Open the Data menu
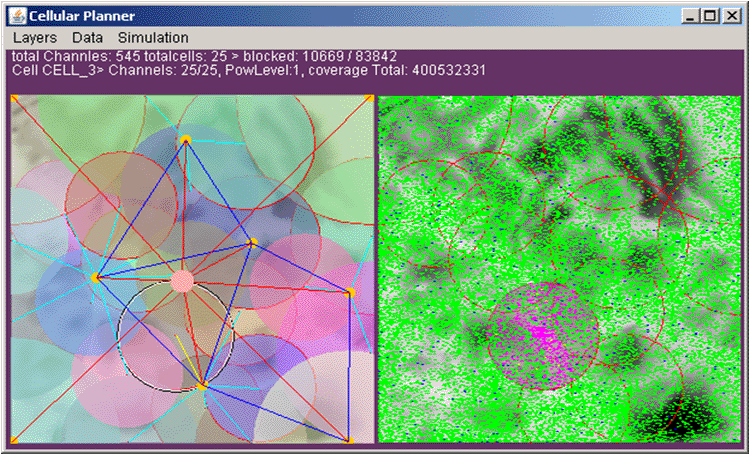The height and width of the screenshot is (455, 750). tap(88, 38)
